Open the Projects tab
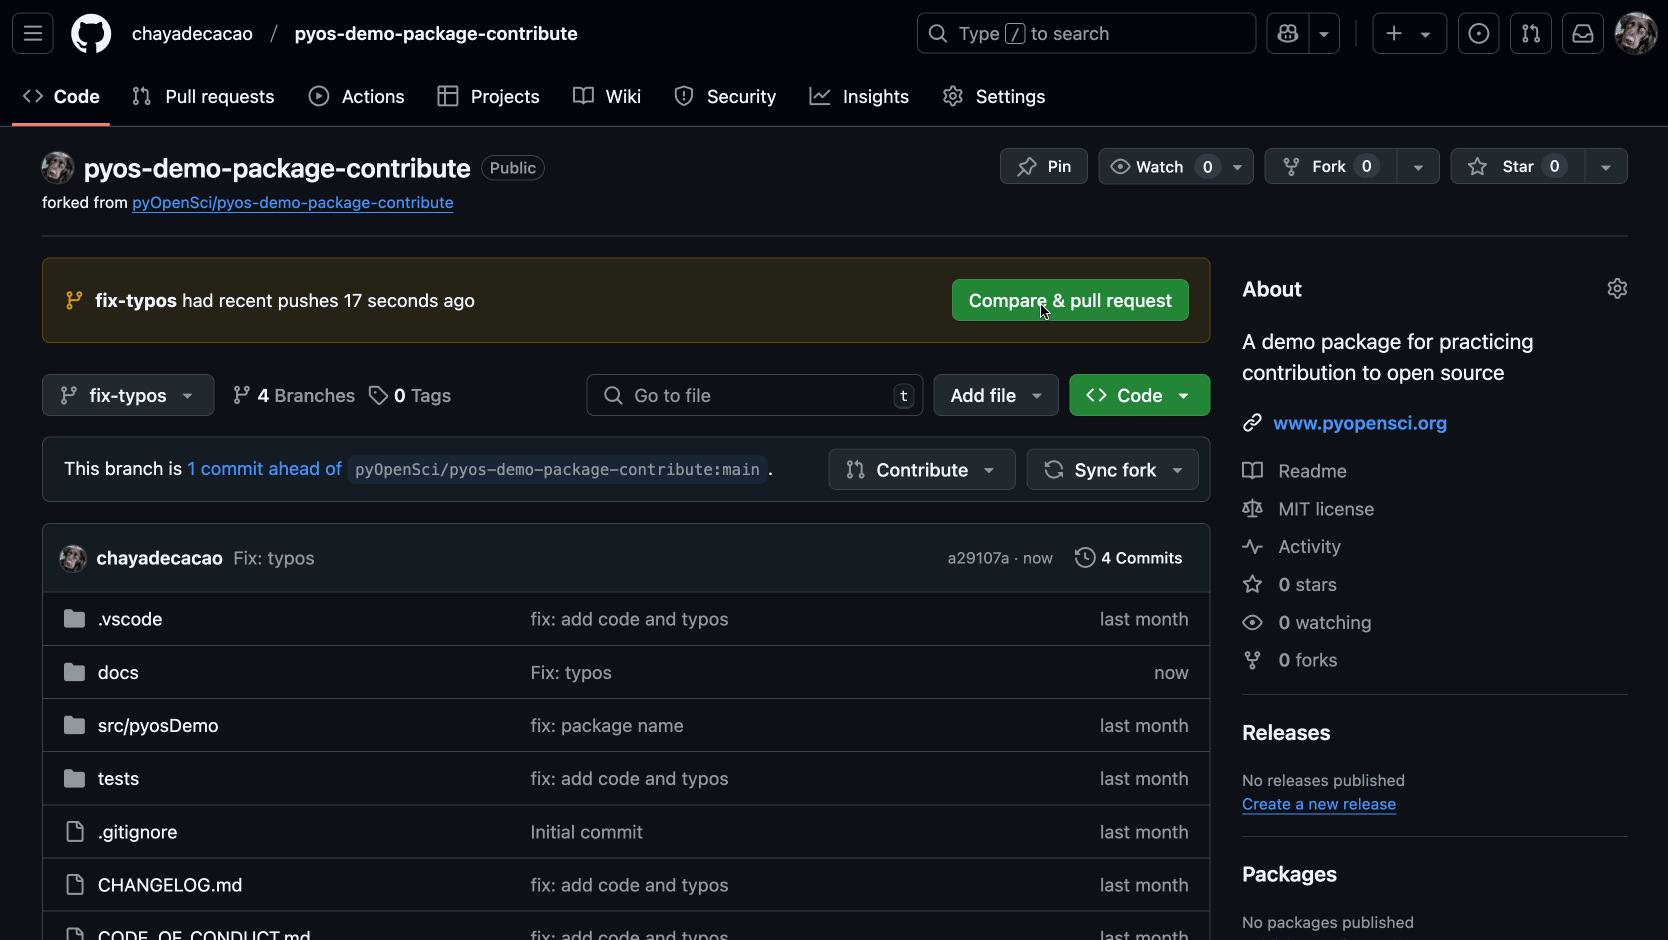1668x940 pixels. [x=489, y=97]
